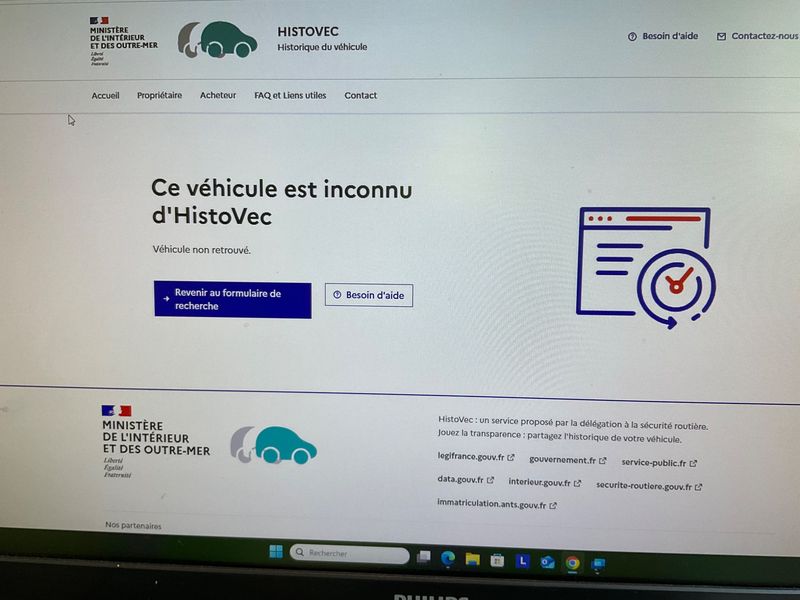Open the legifrance.gouv.fr link
Viewport: 800px width, 600px height.
click(x=476, y=457)
